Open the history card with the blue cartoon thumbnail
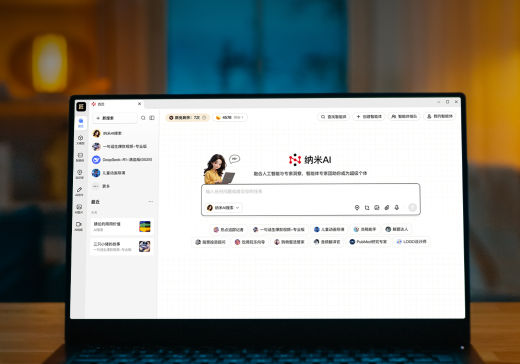 point(122,246)
